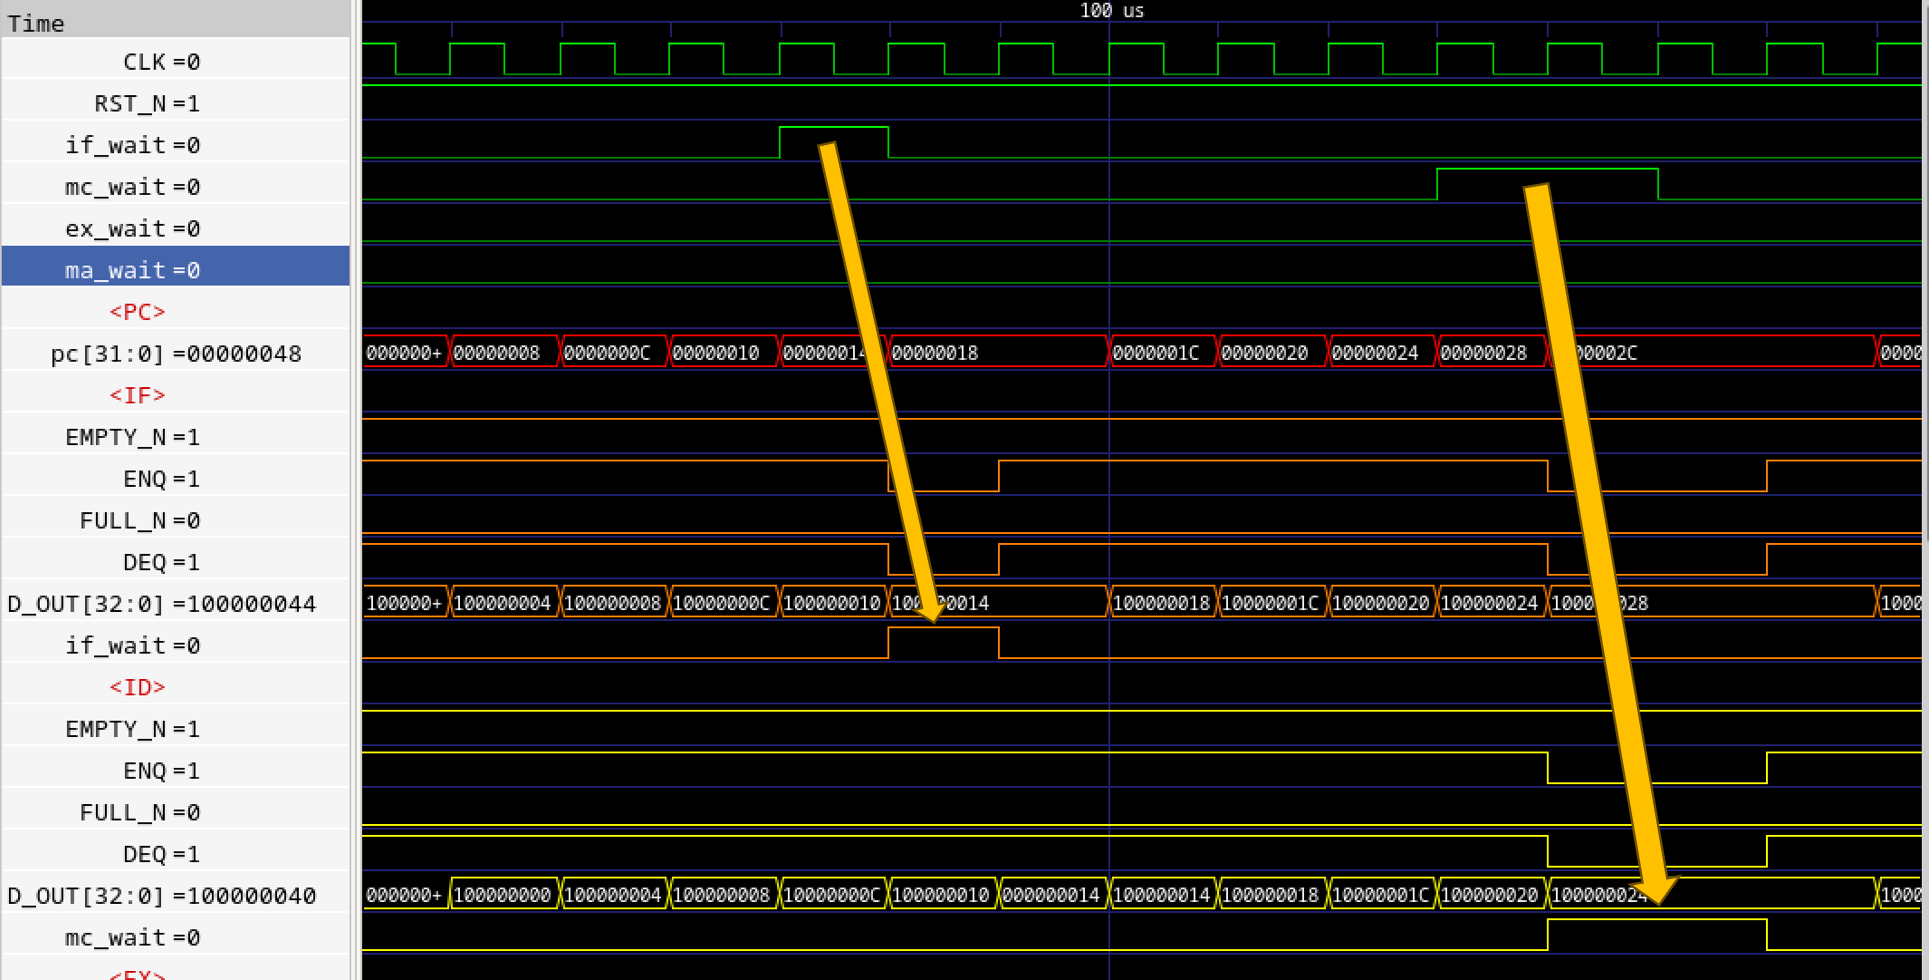The height and width of the screenshot is (980, 1929).
Task: Click the 100 us time label
Action: tap(1111, 11)
